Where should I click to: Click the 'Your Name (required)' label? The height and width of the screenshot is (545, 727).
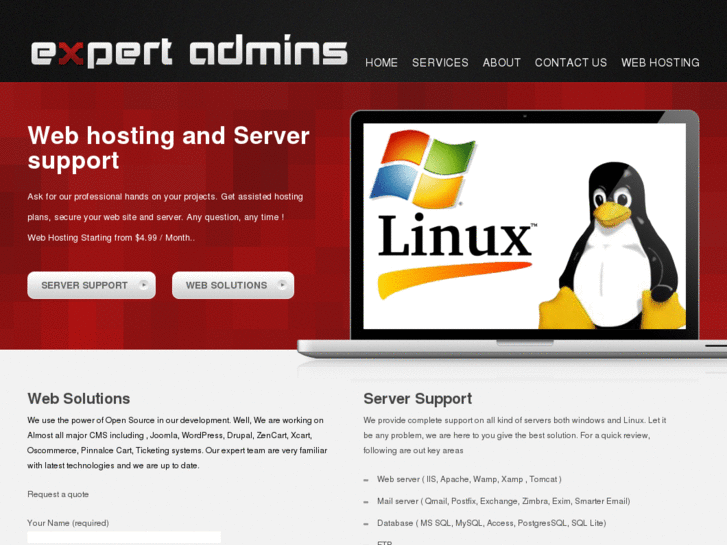click(68, 523)
